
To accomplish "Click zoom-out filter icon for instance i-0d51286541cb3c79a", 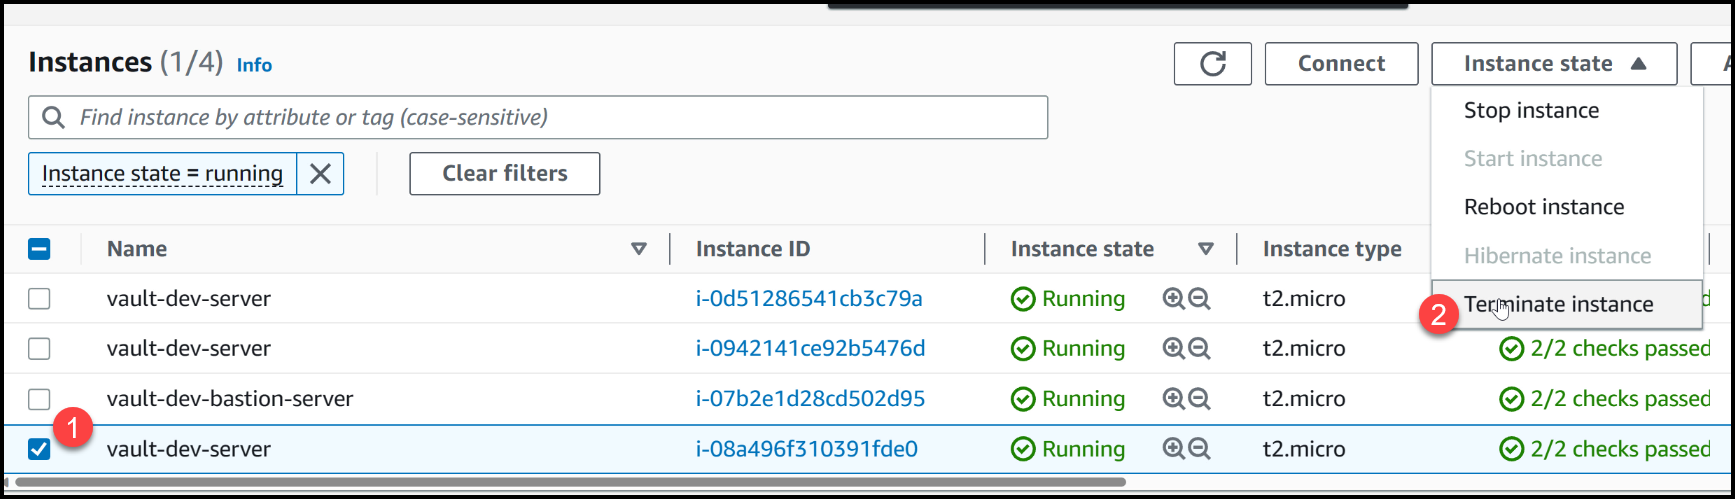I will click(1199, 299).
